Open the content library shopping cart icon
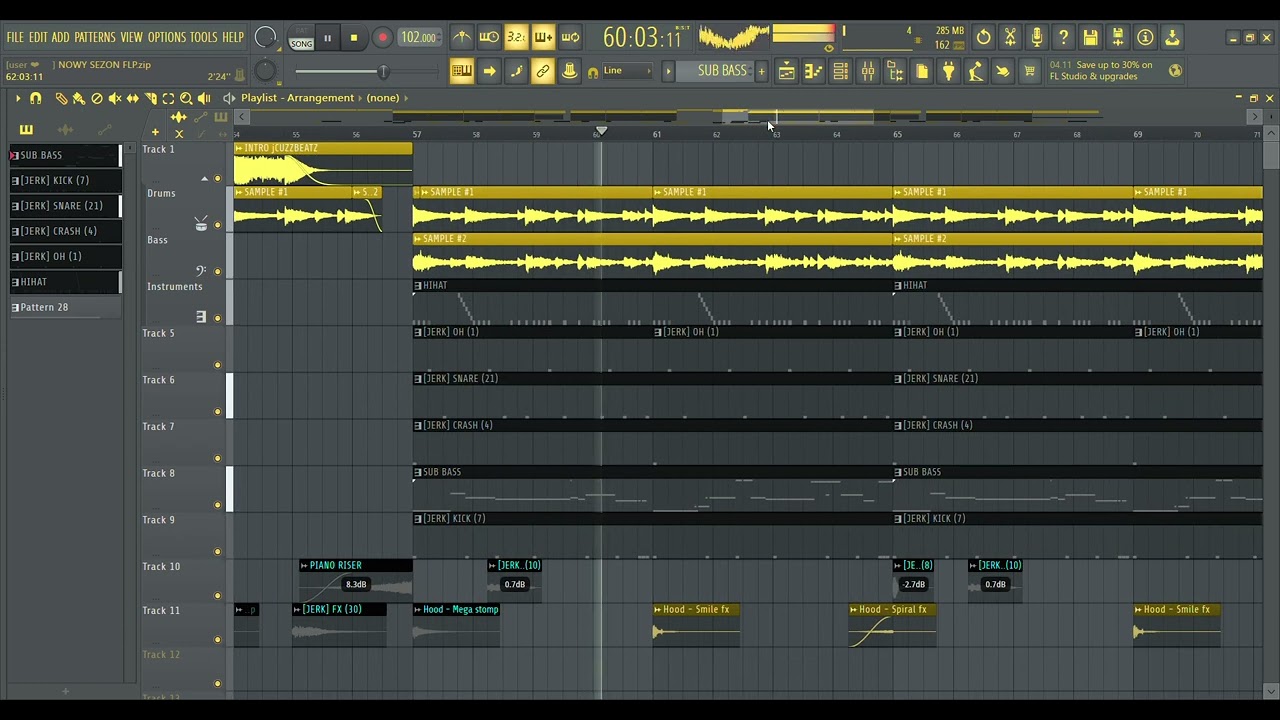1280x720 pixels. pos(1030,71)
